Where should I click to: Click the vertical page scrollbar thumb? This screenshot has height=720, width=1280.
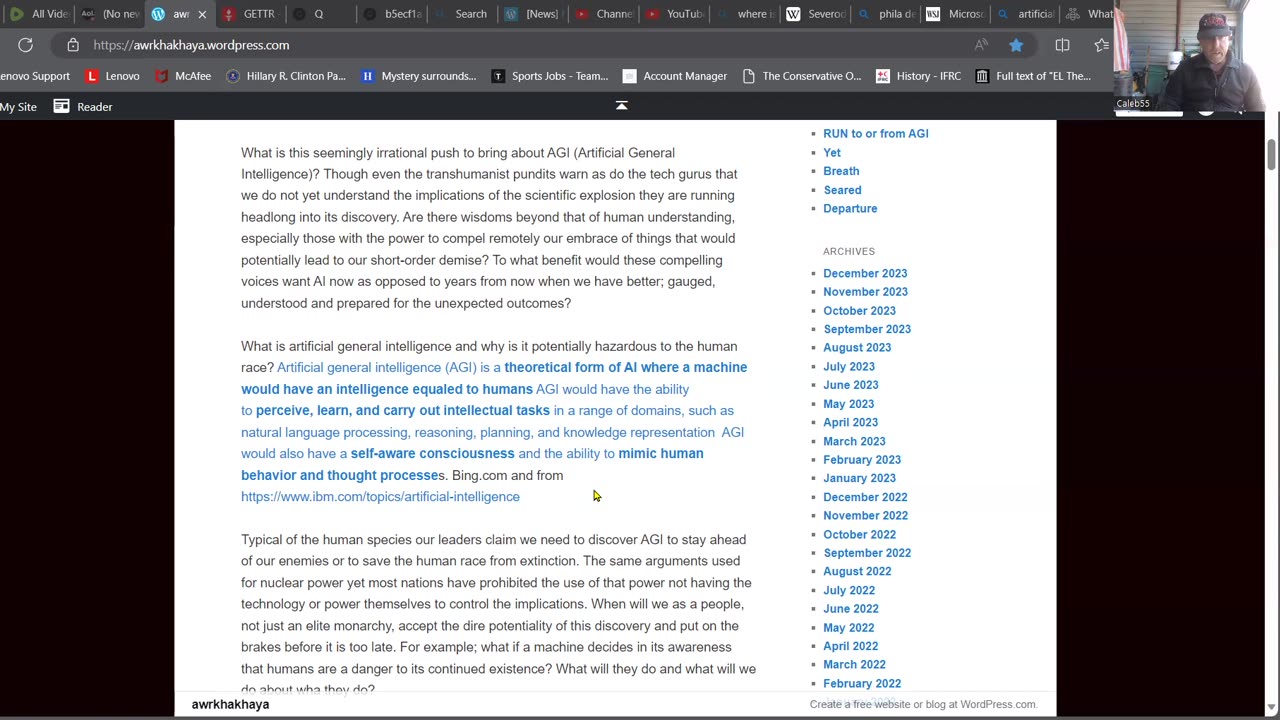1272,155
